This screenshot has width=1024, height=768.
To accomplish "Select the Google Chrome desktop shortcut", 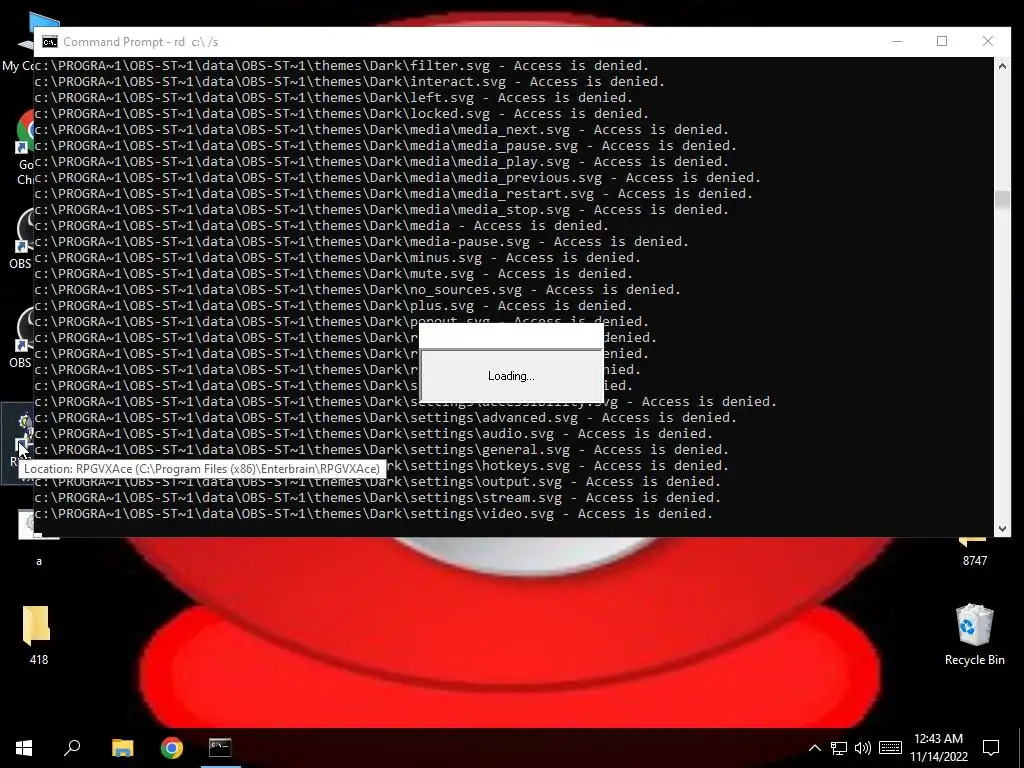I will (x=26, y=148).
